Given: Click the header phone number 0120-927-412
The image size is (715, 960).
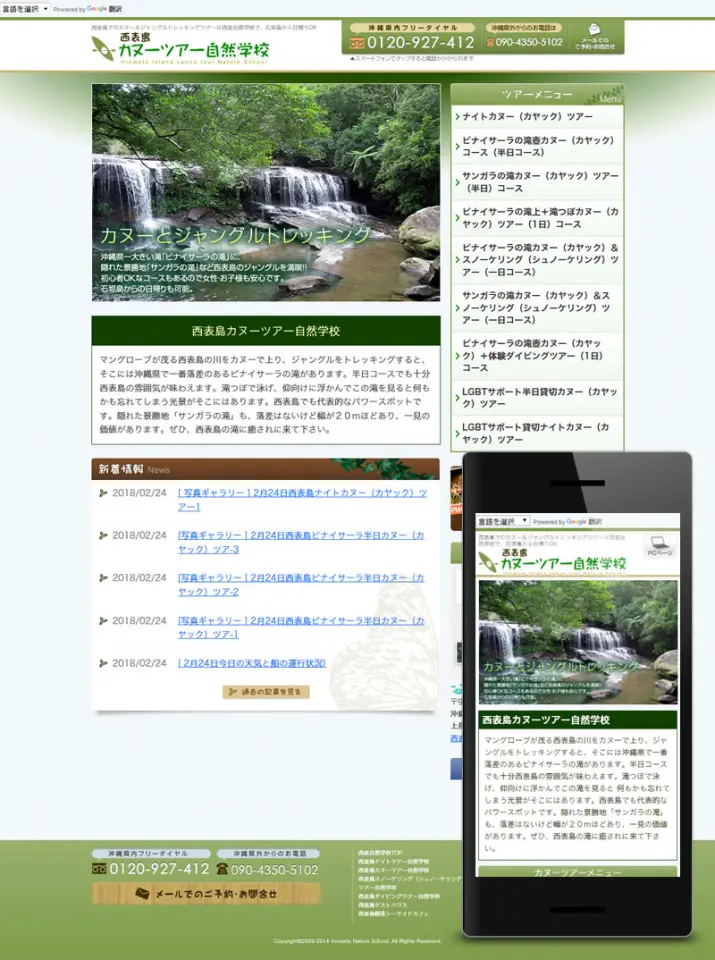Looking at the screenshot, I should 421,43.
